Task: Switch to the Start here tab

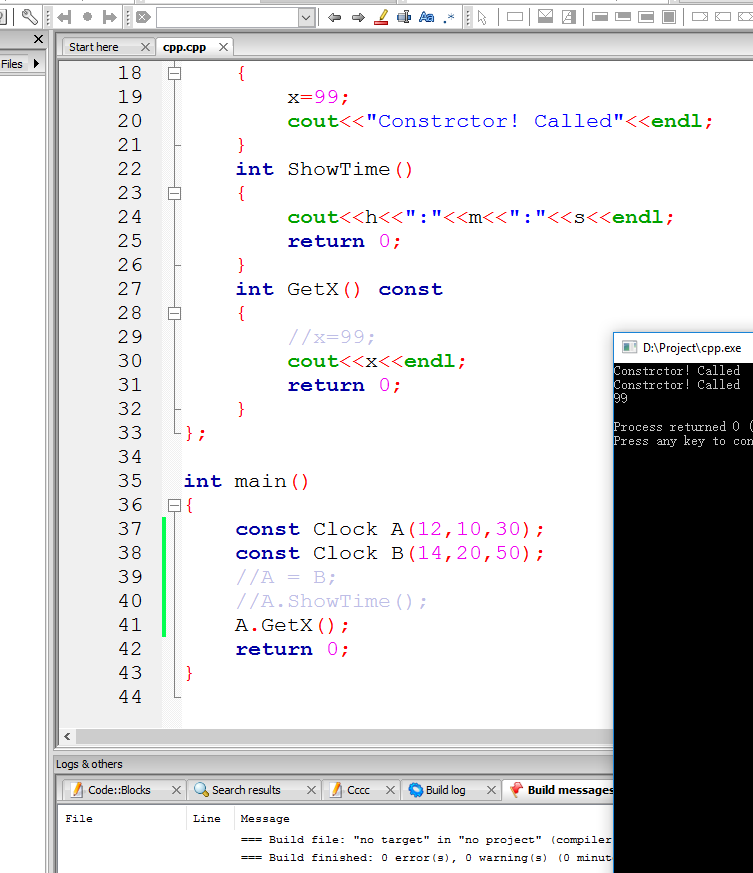Action: click(x=94, y=47)
